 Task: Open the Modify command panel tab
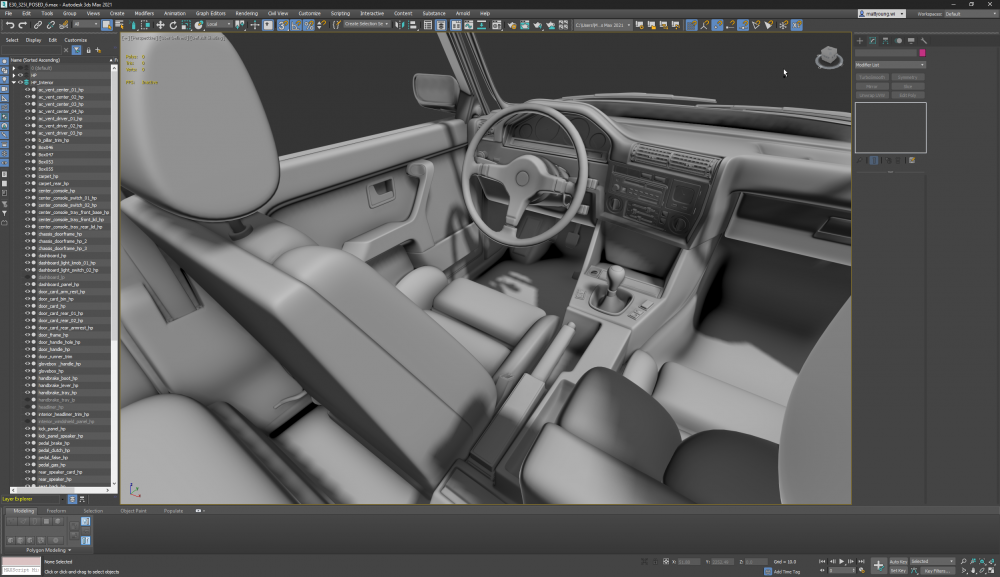(x=872, y=40)
